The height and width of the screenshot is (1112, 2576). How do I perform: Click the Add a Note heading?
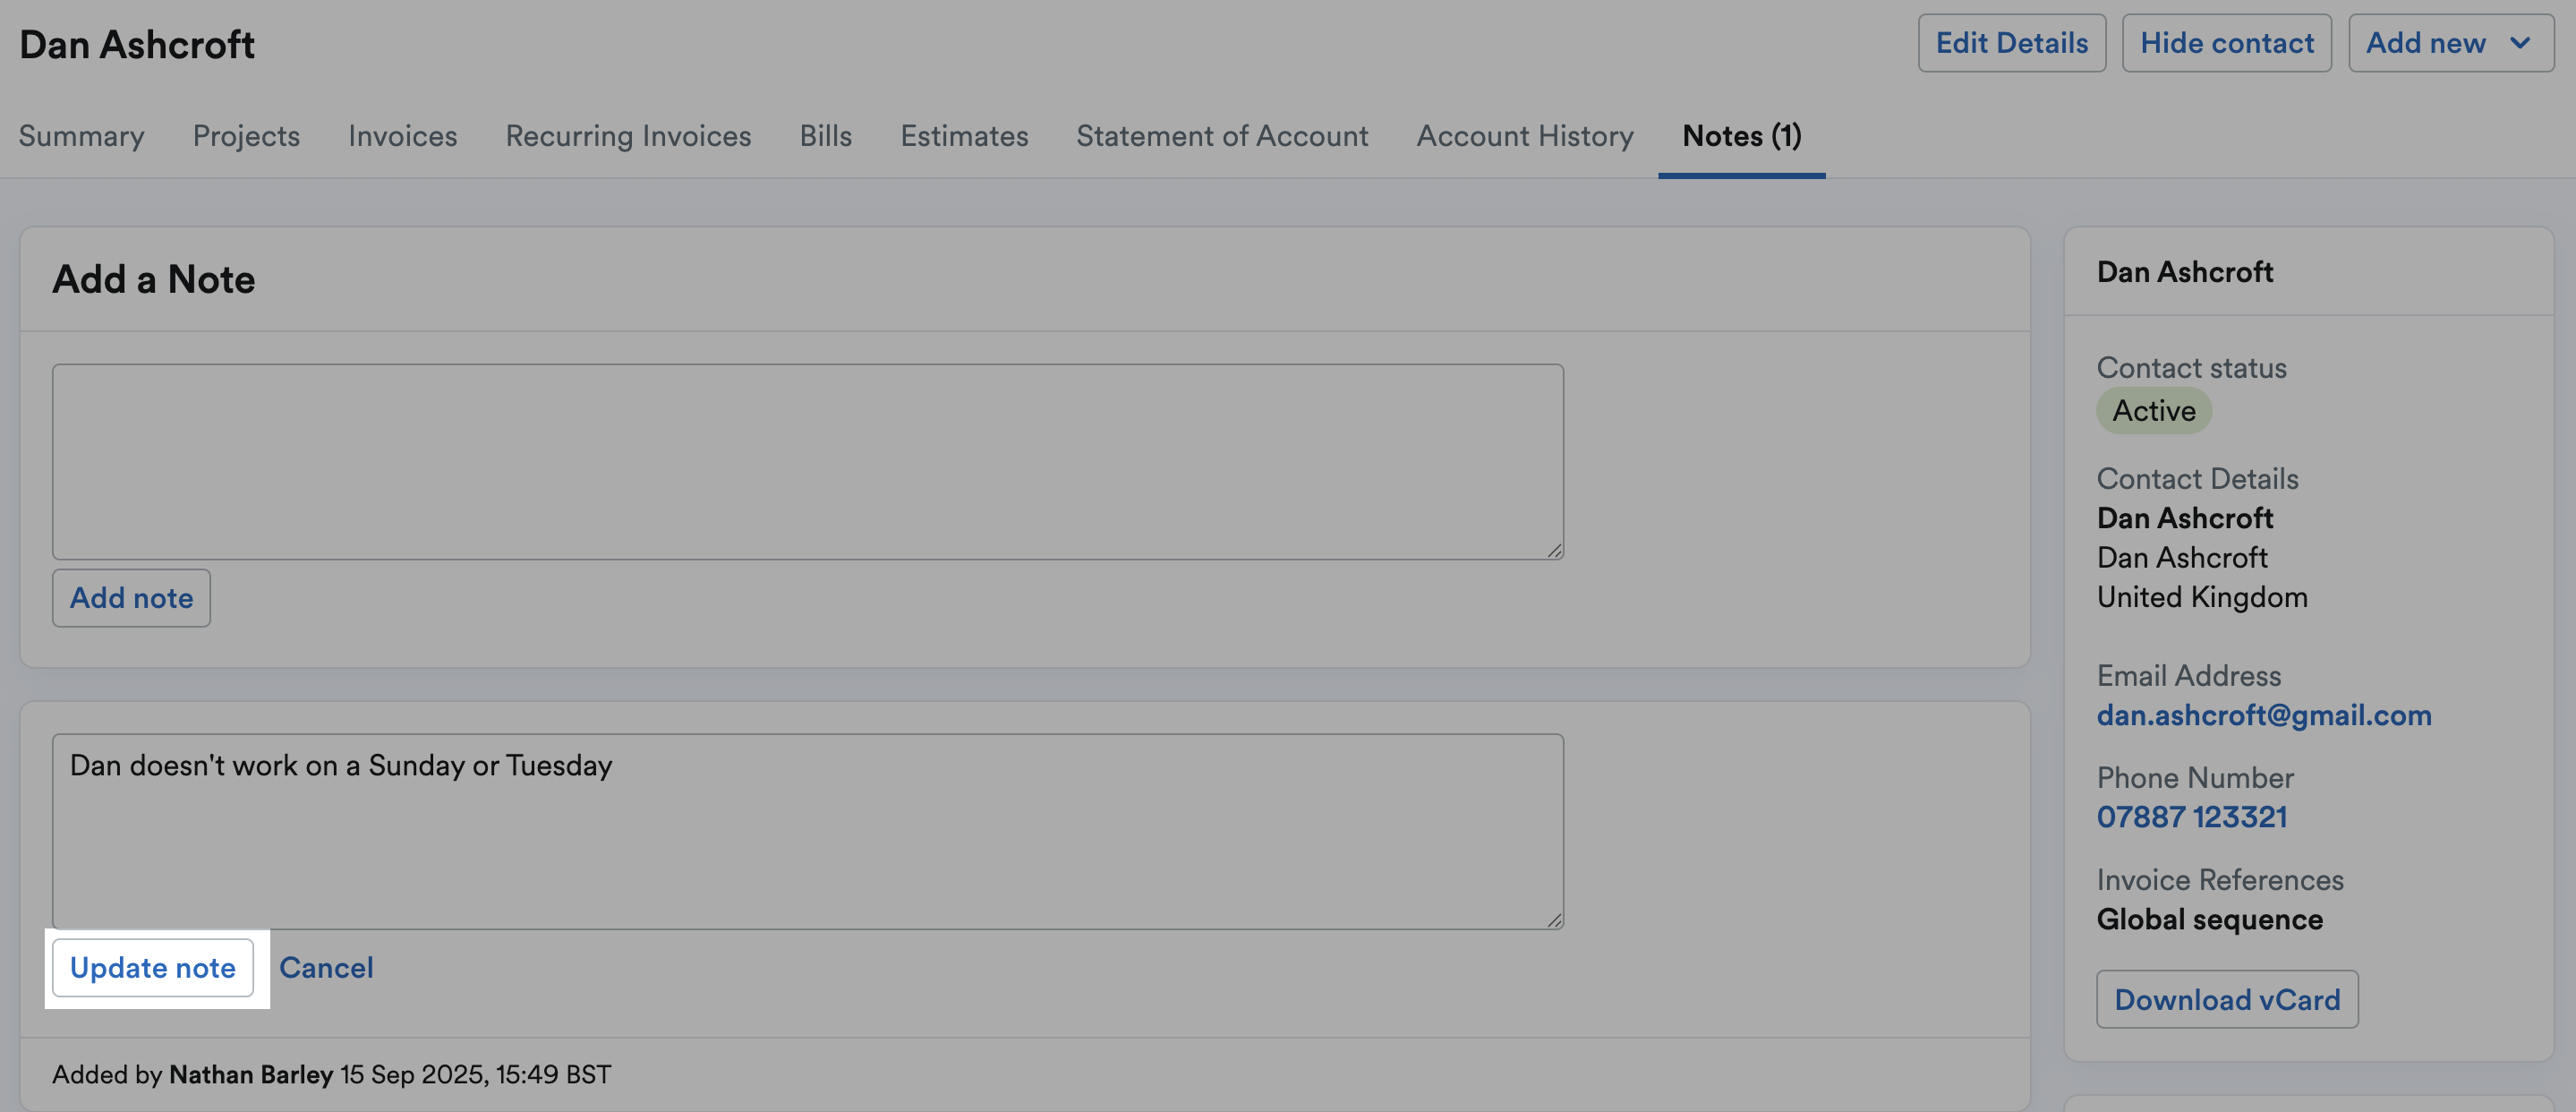click(x=154, y=279)
